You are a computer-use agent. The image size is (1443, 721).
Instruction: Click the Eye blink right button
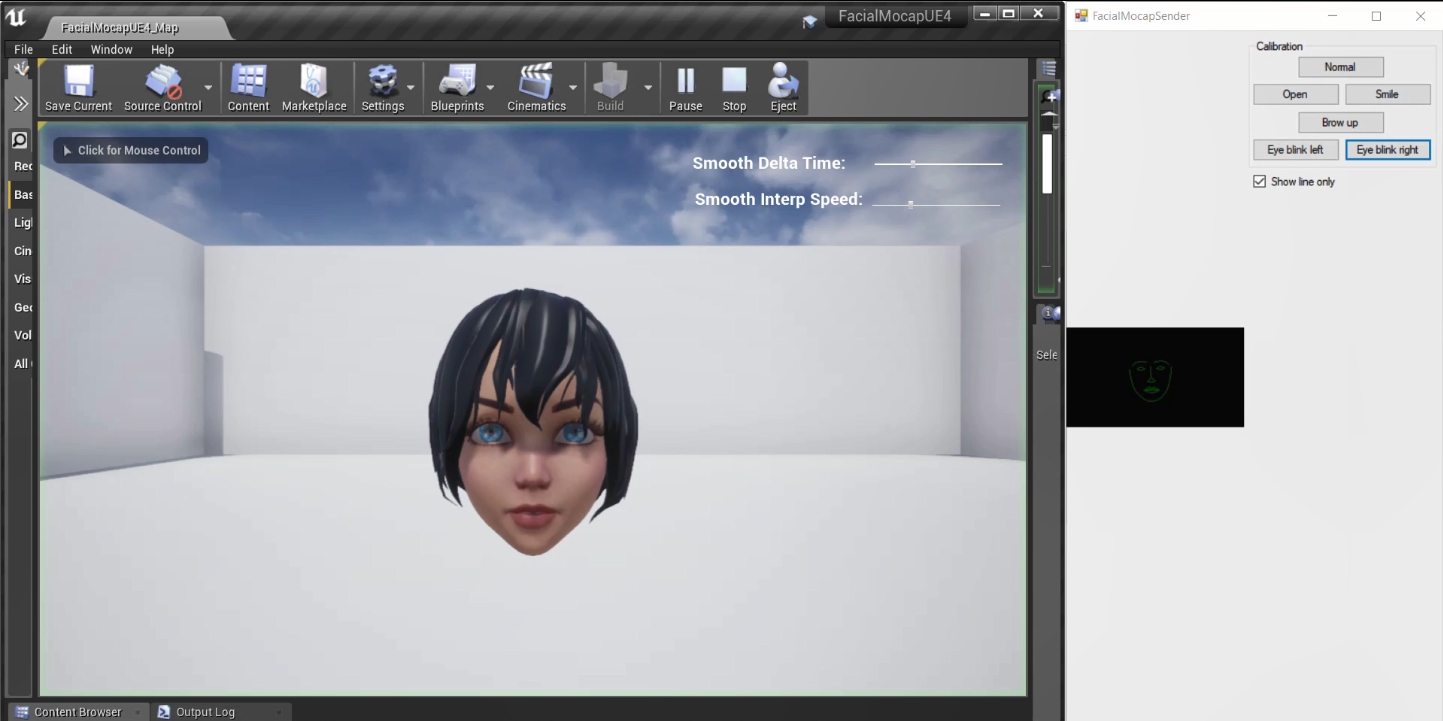coord(1387,150)
